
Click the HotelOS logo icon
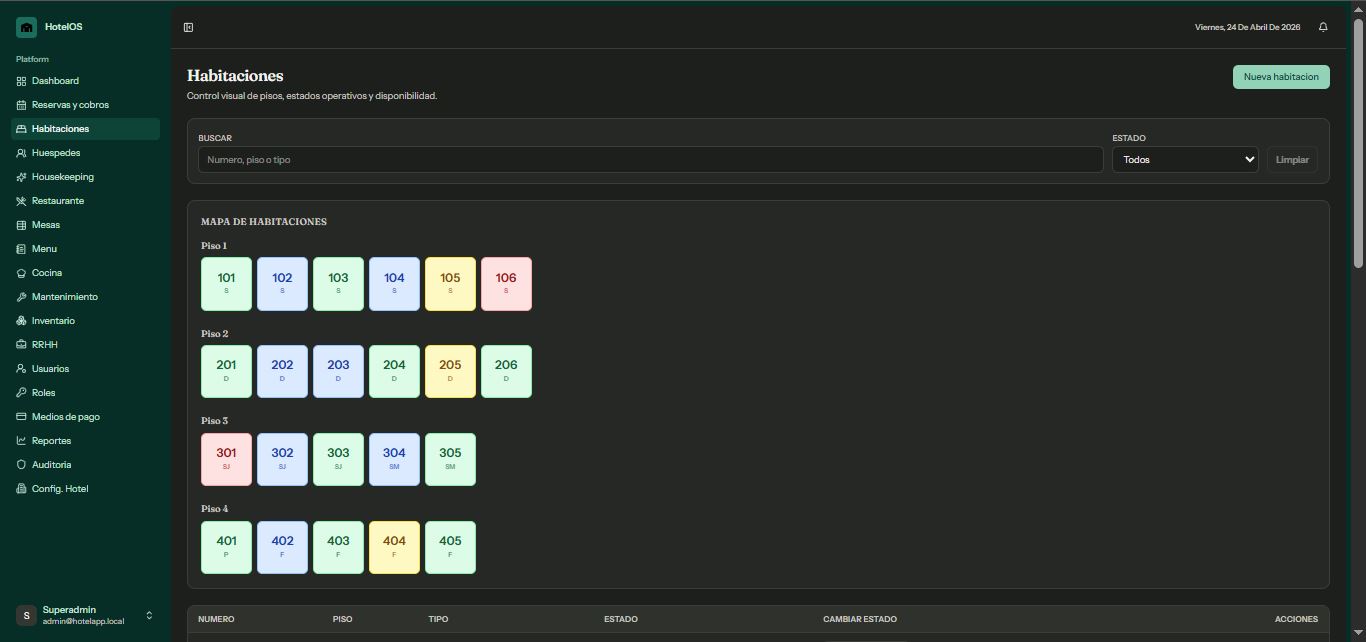[26, 27]
